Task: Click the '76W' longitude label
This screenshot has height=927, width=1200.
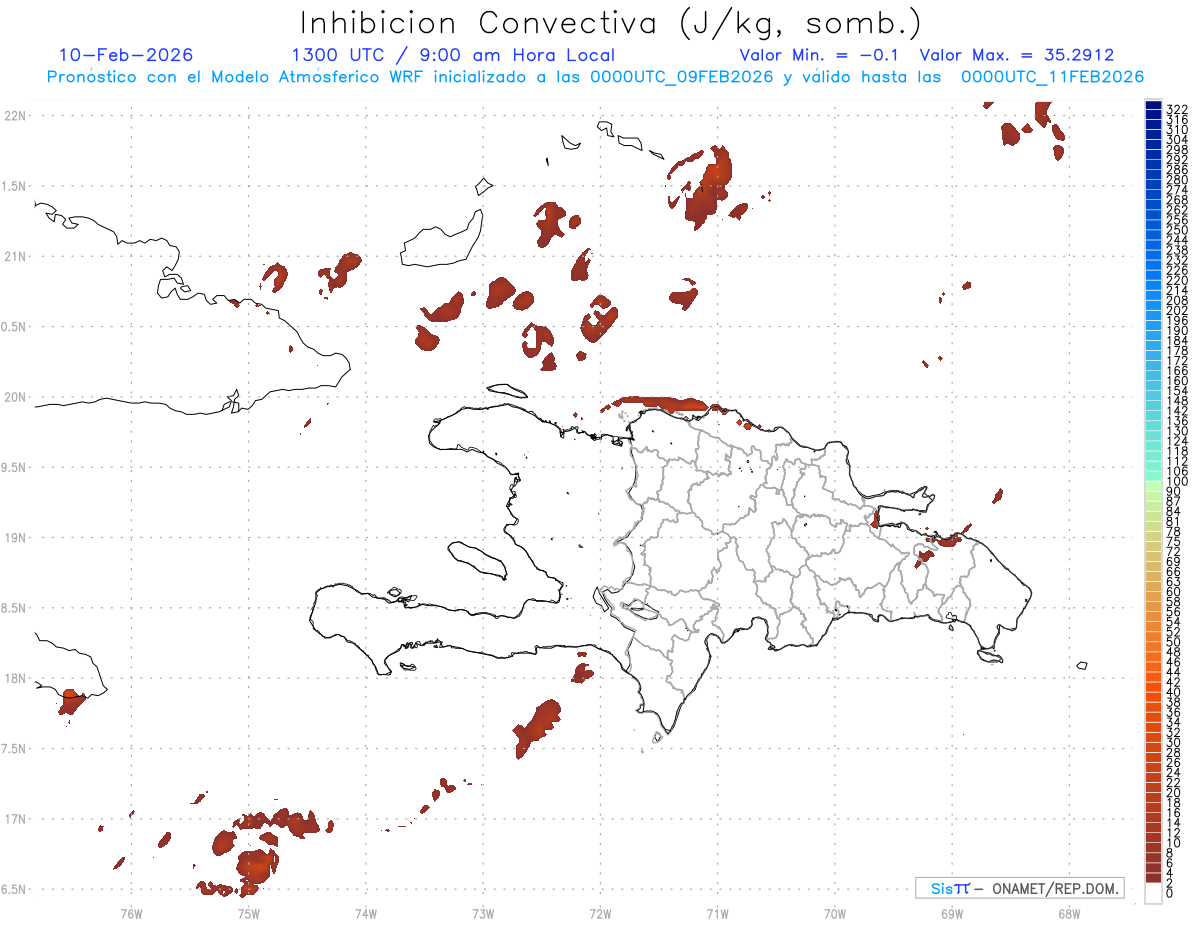Action: (x=131, y=913)
